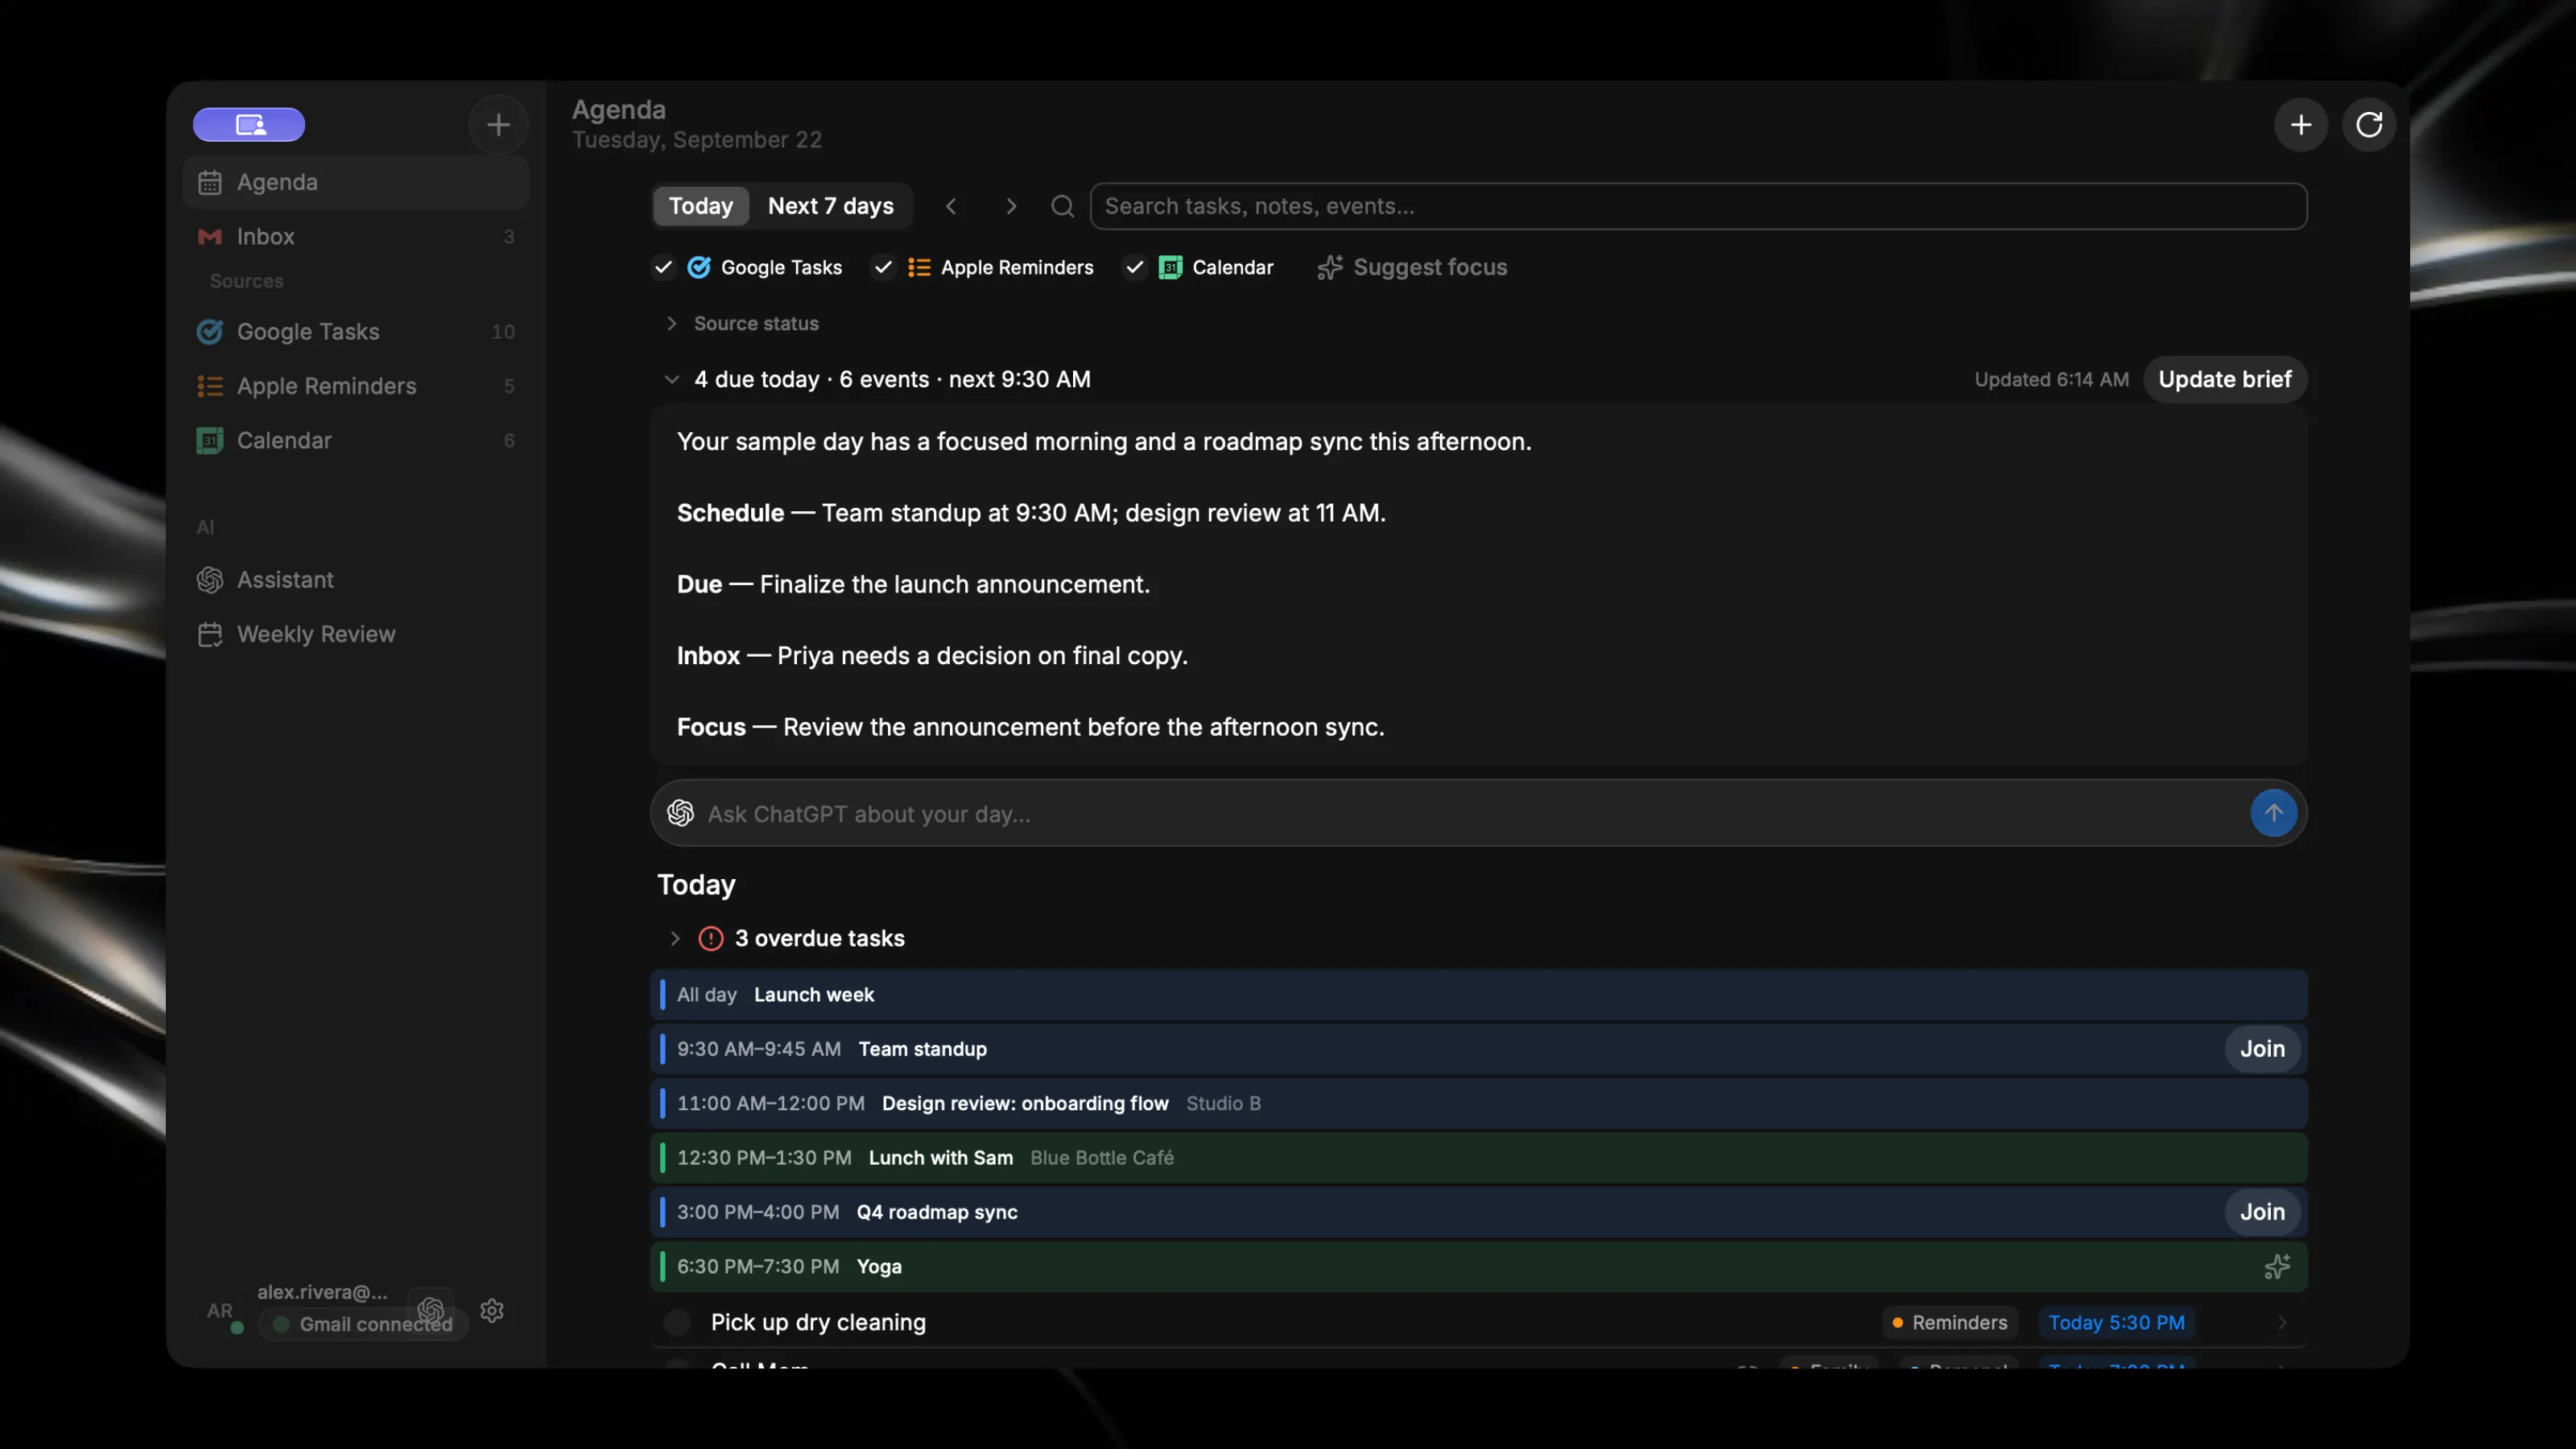Join the Team standup meeting
2576x1449 pixels.
(2261, 1048)
